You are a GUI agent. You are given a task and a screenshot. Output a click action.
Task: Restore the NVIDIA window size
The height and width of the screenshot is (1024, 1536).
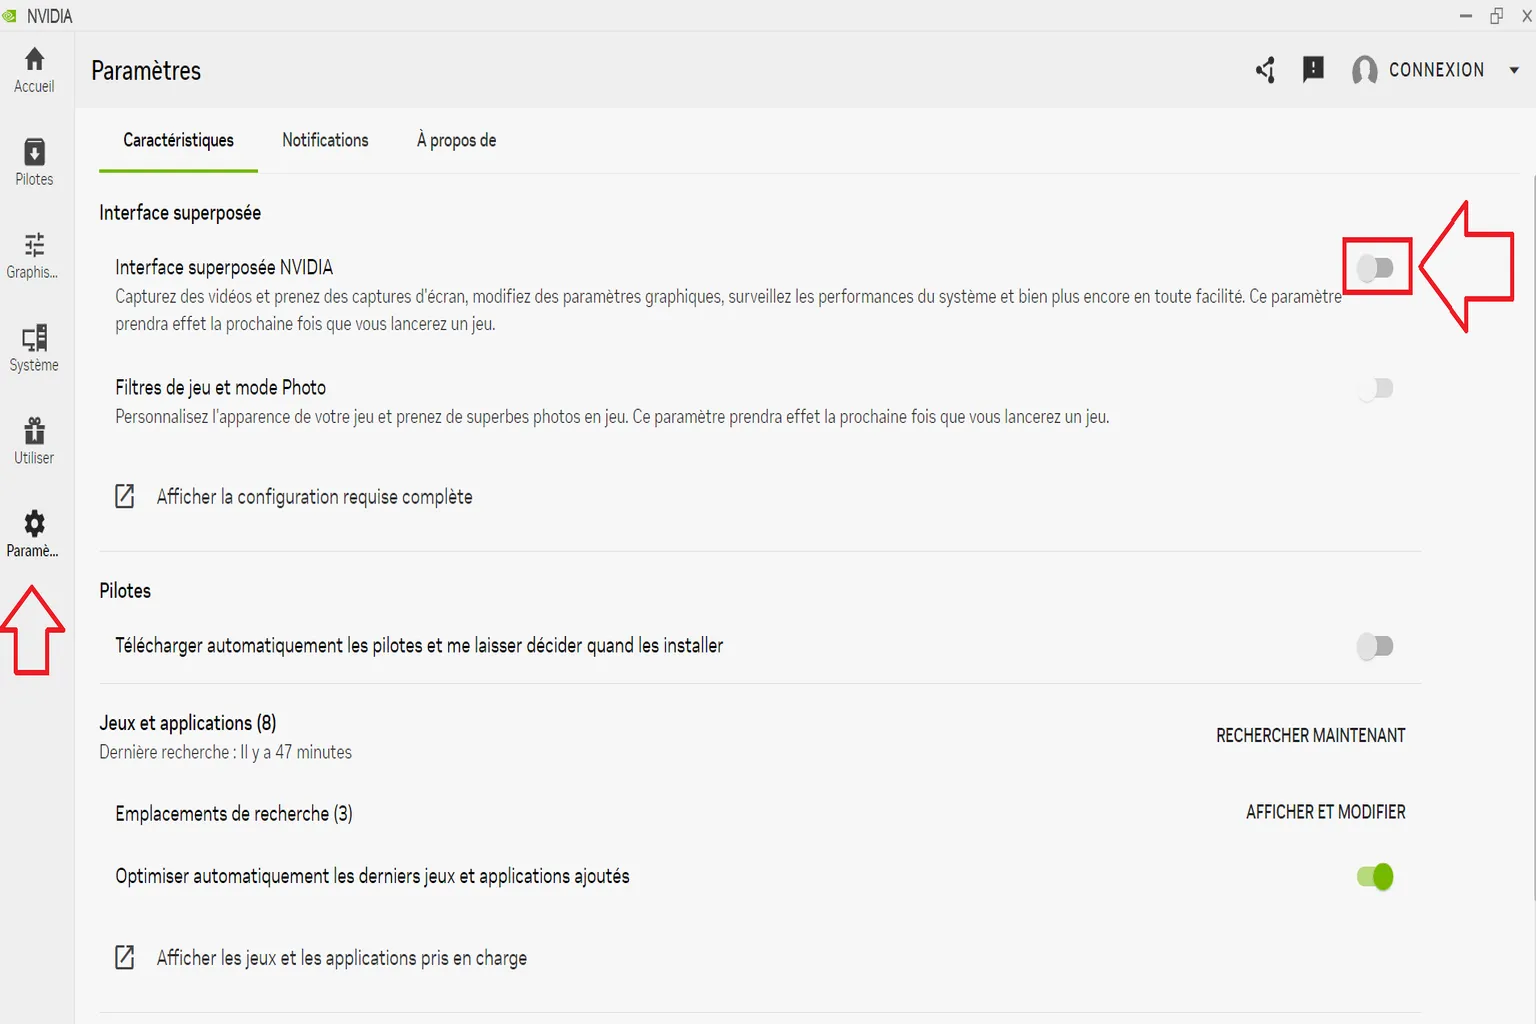point(1497,16)
